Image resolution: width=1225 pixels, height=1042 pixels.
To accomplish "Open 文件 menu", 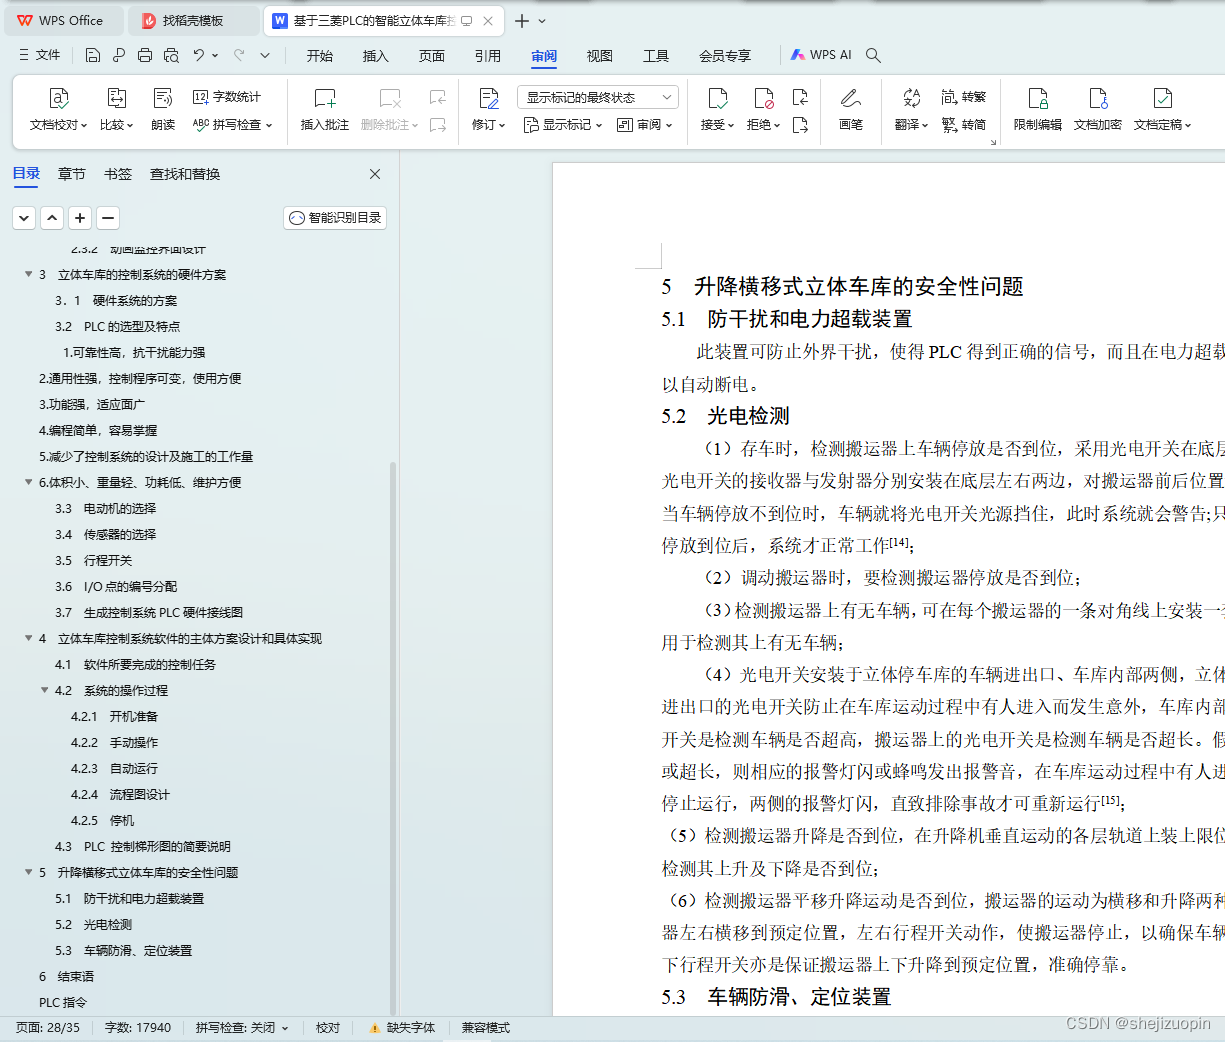I will tap(40, 55).
